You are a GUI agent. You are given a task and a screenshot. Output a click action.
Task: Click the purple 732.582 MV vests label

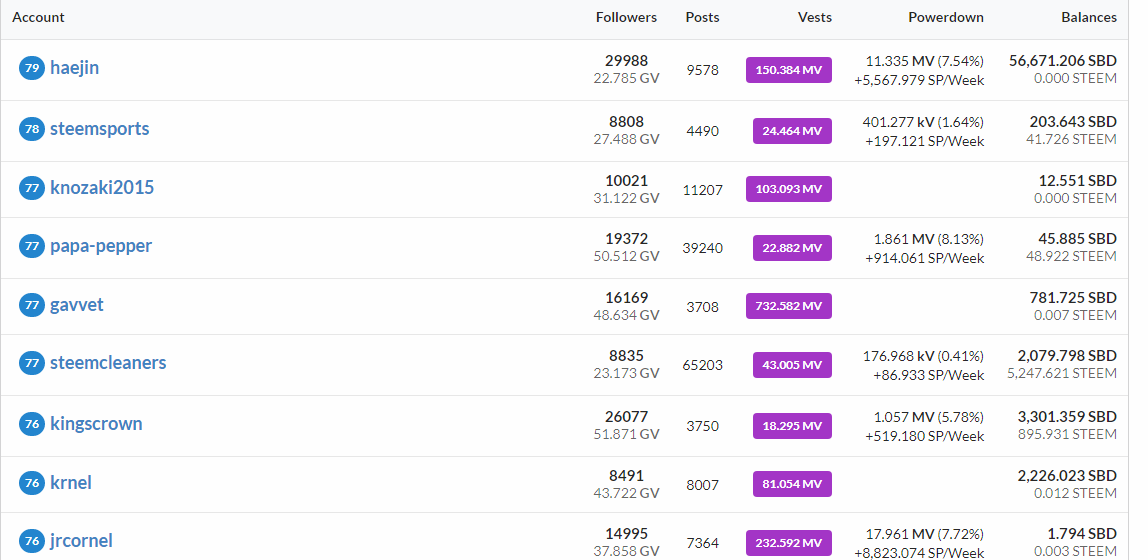[x=789, y=306]
